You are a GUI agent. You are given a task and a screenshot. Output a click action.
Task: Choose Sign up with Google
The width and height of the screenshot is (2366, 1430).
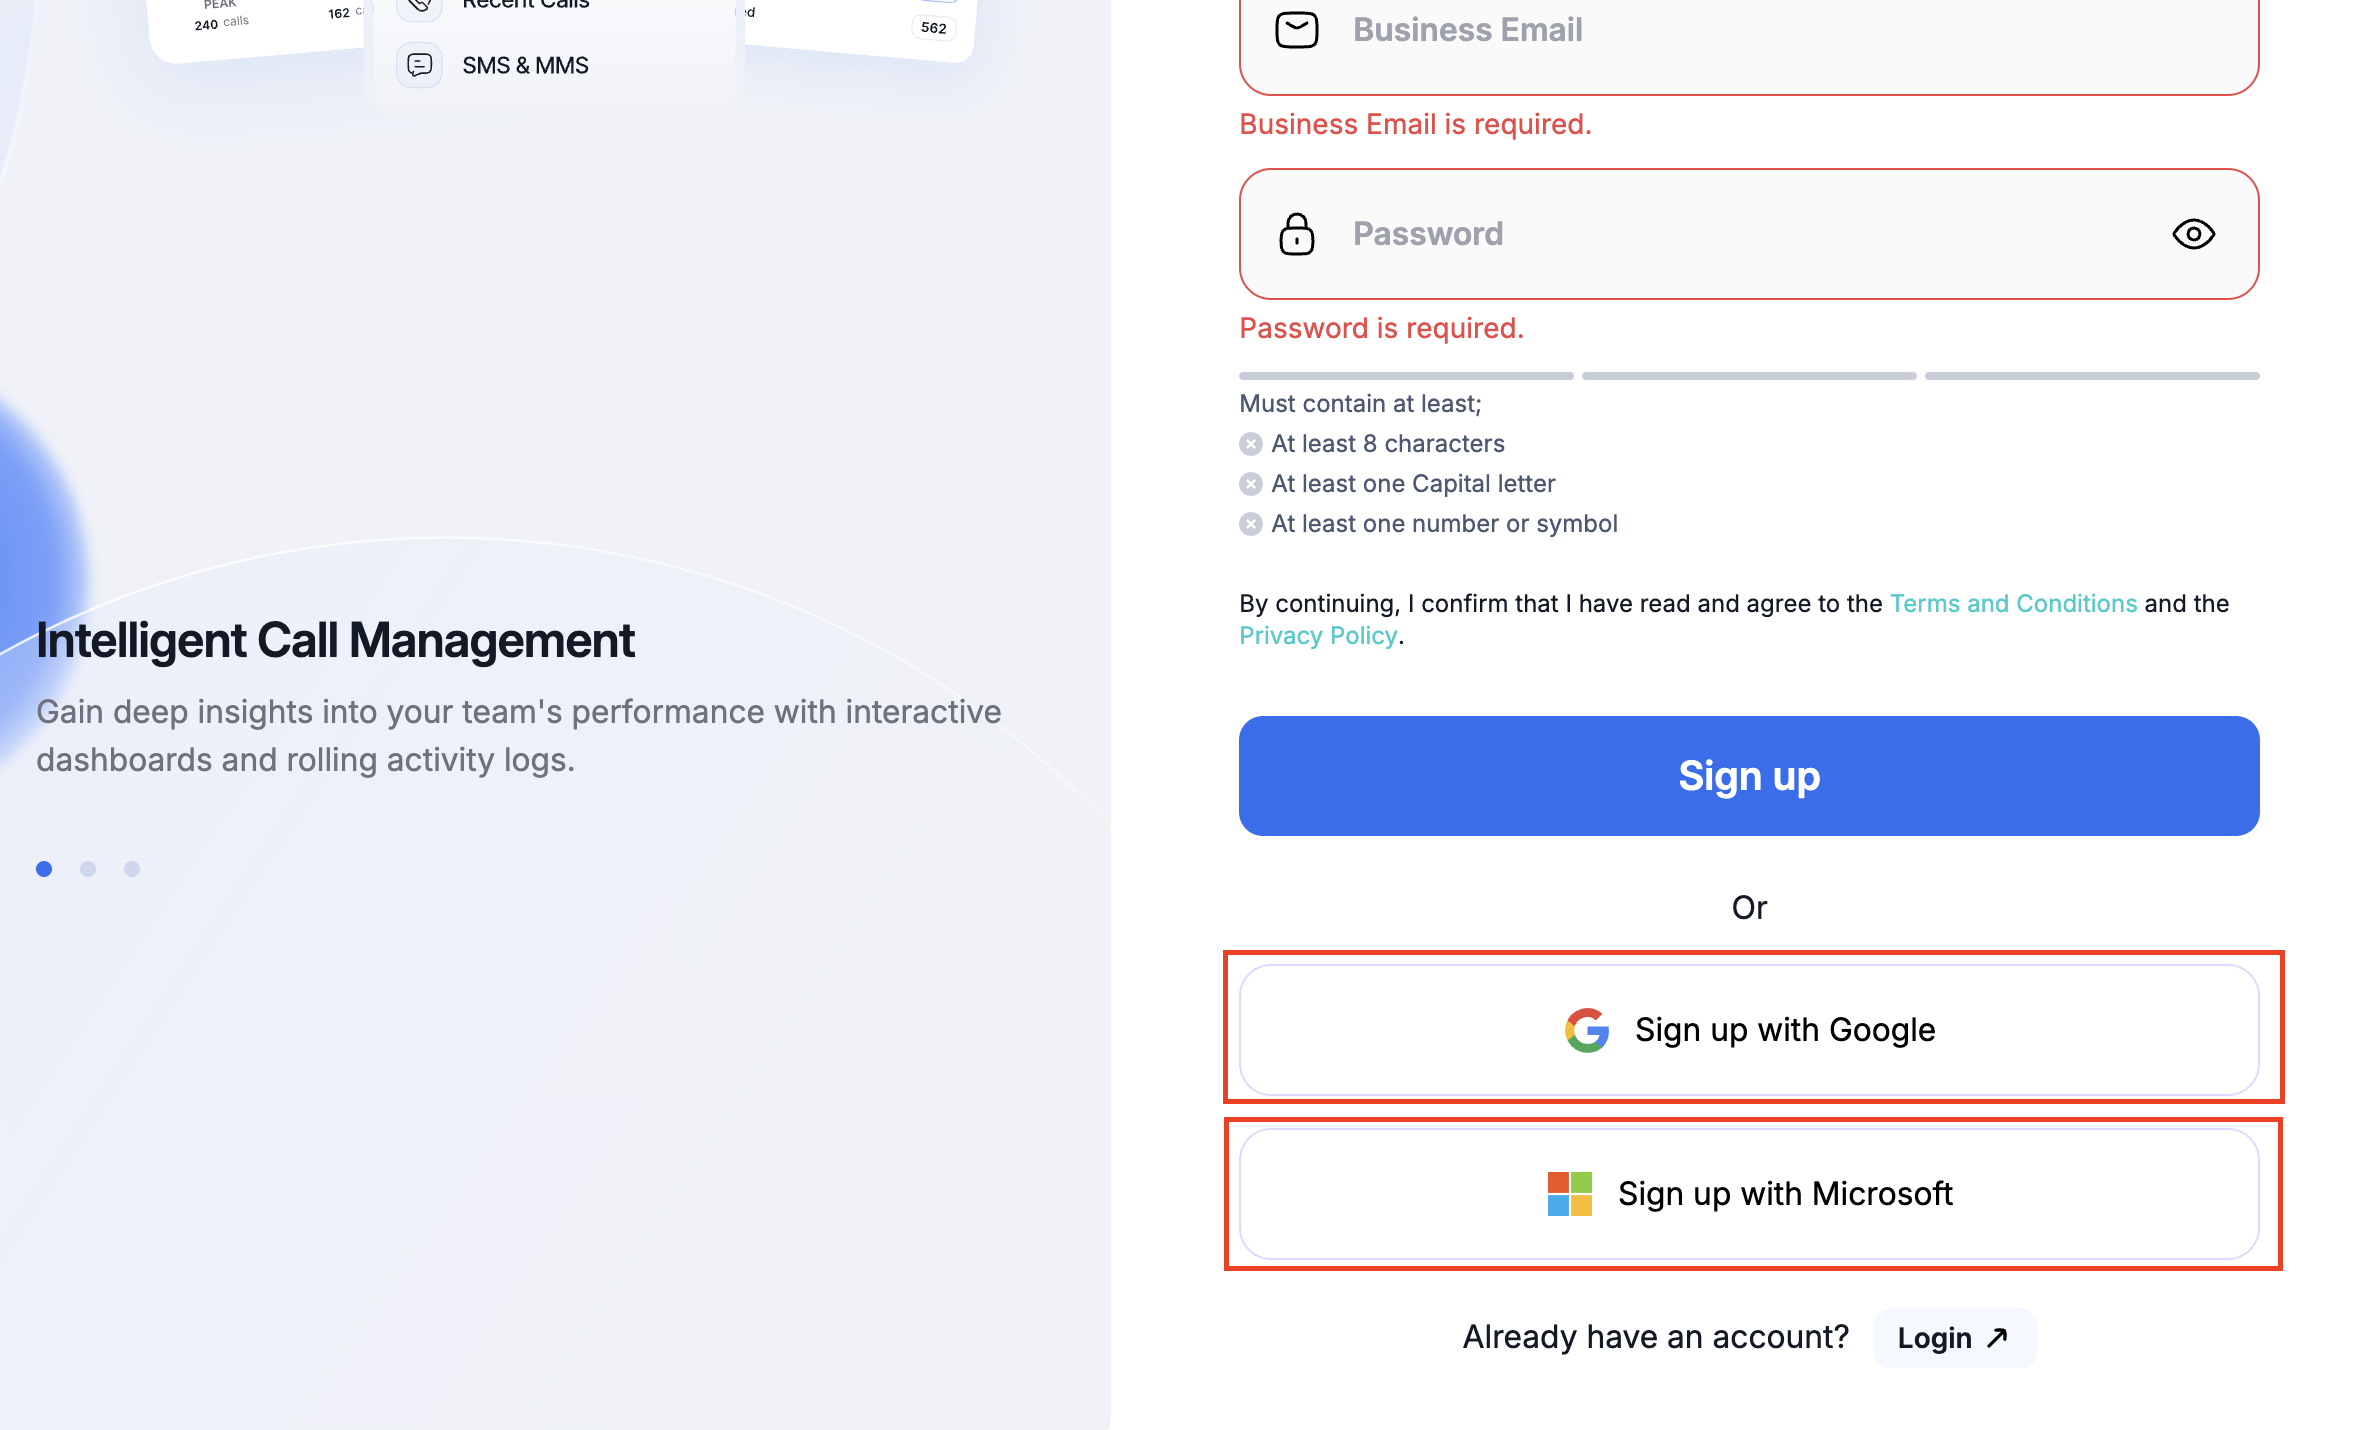tap(1749, 1030)
